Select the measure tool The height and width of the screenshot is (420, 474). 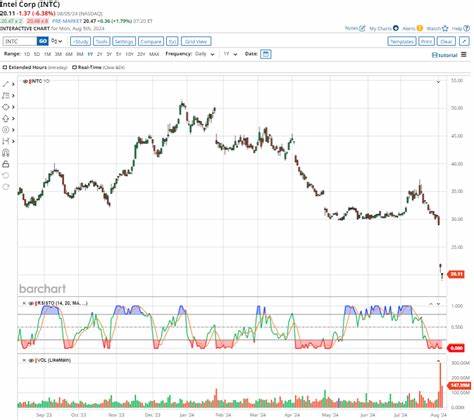click(x=6, y=141)
